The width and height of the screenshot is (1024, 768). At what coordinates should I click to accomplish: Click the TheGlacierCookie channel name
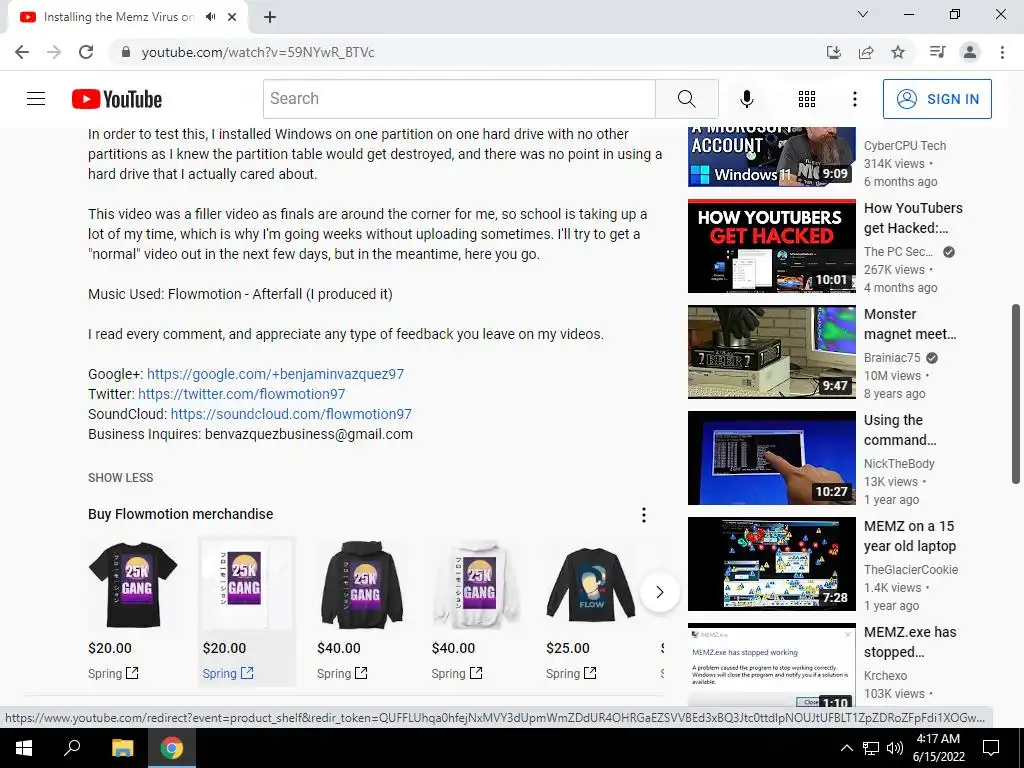911,569
